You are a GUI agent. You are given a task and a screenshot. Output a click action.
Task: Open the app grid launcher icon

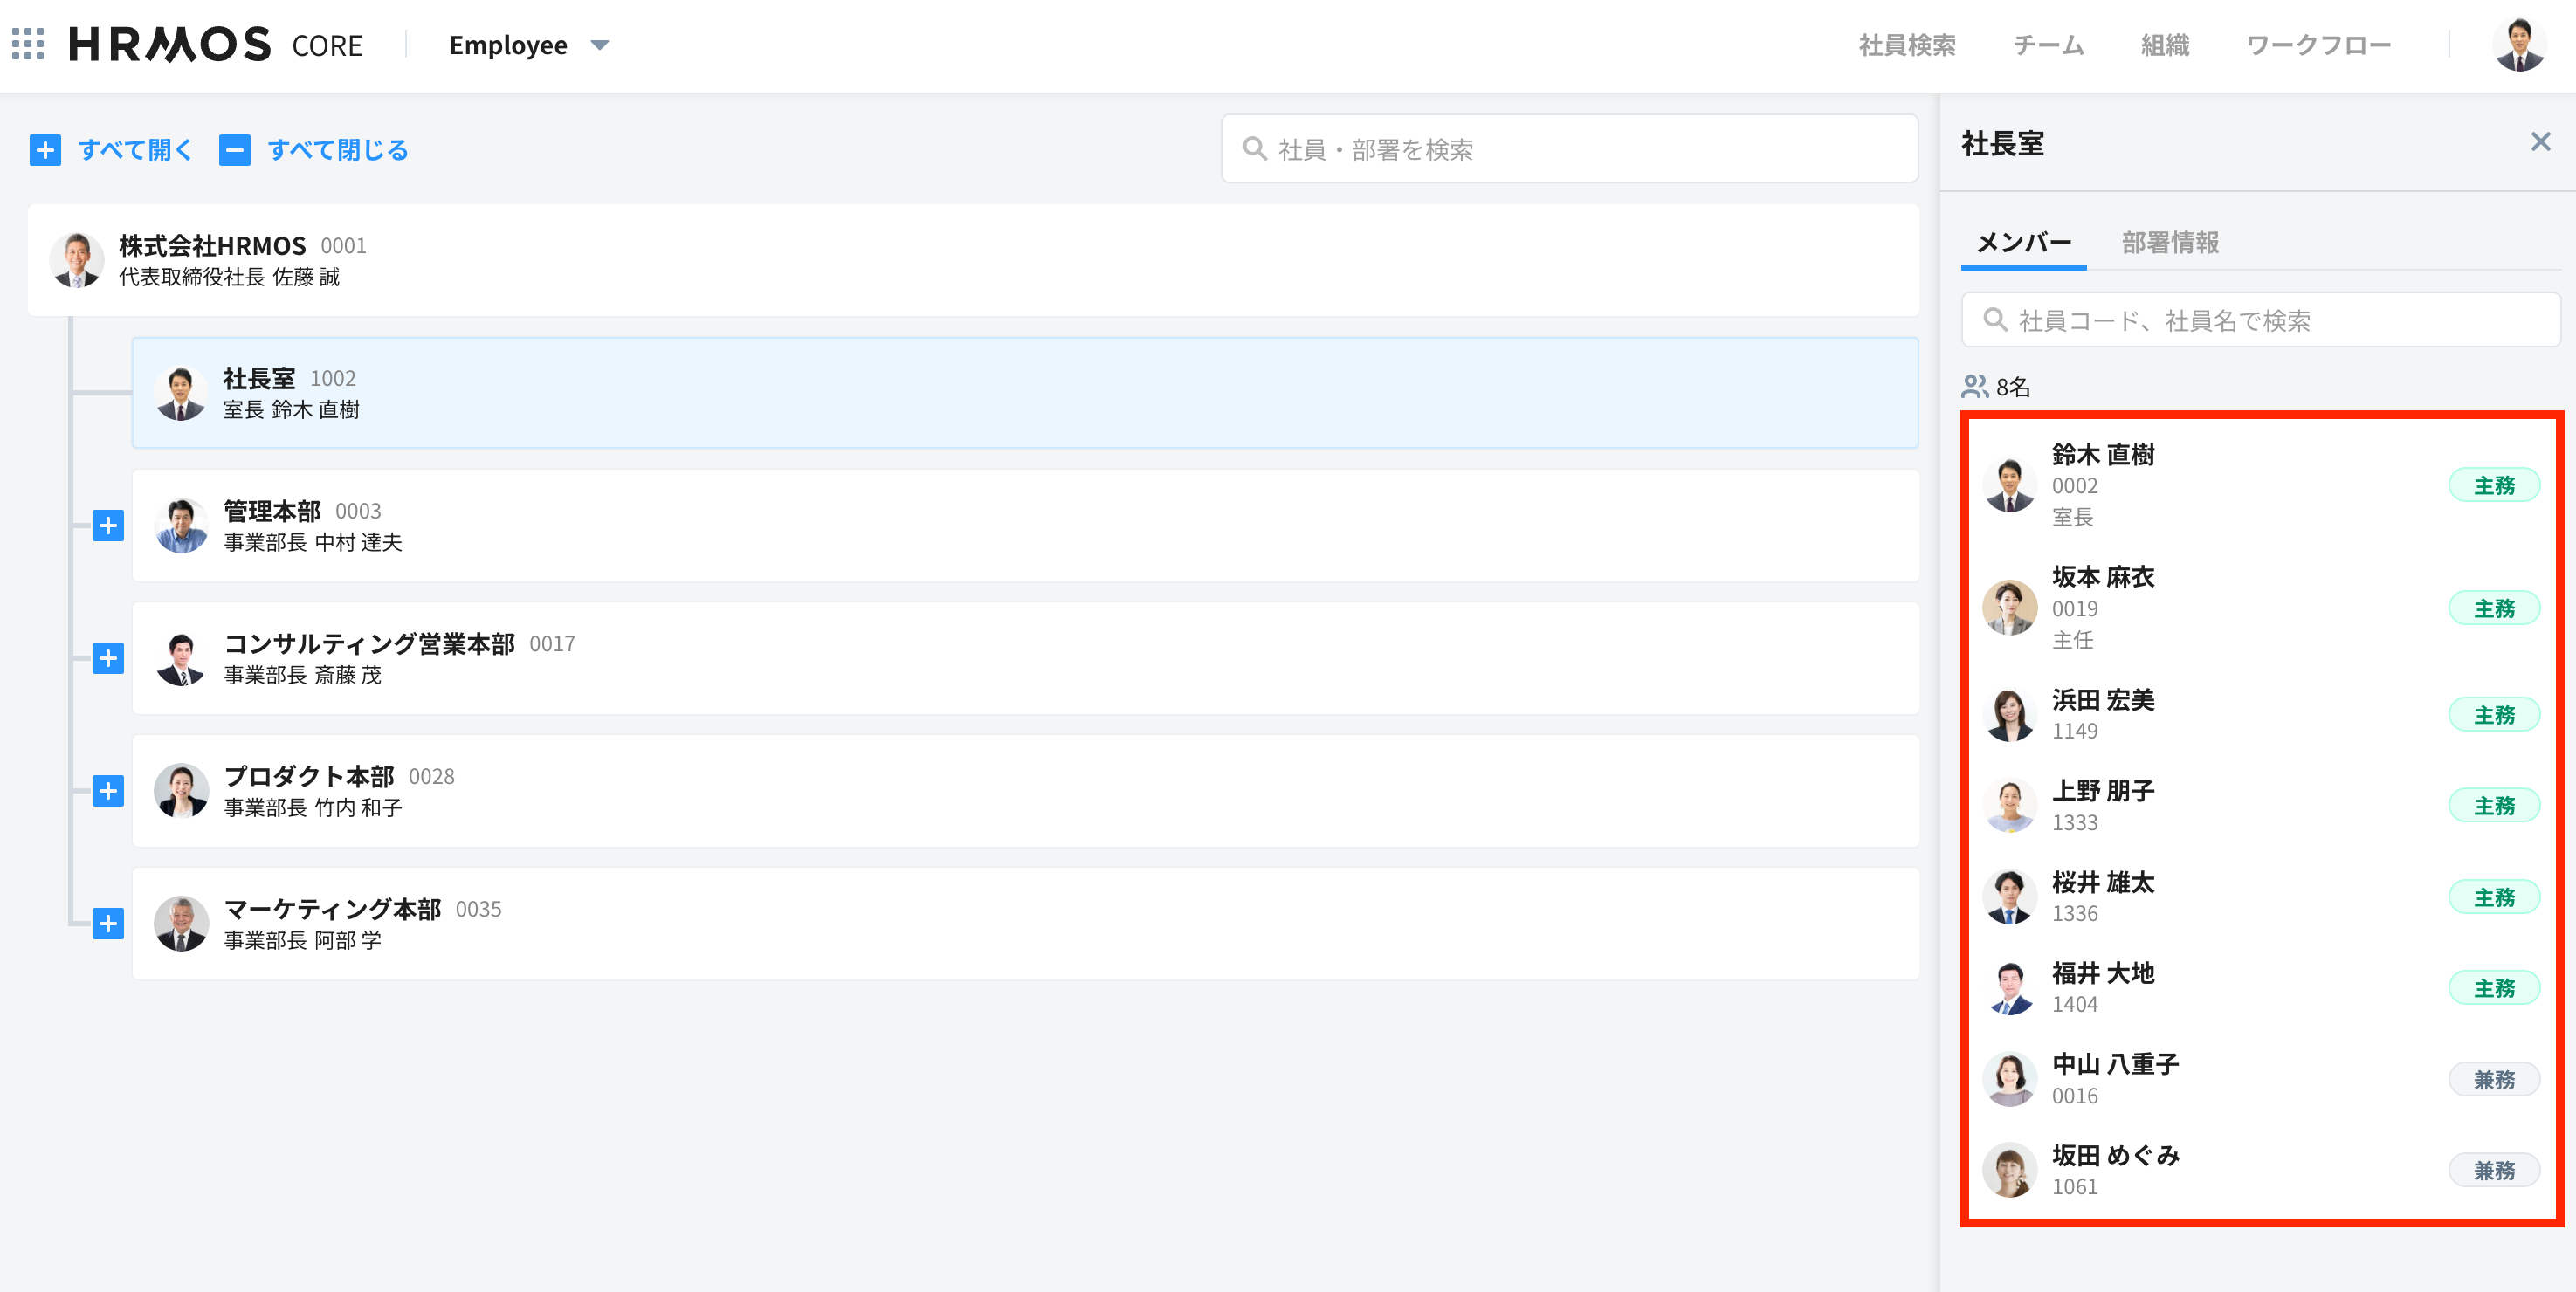[28, 44]
